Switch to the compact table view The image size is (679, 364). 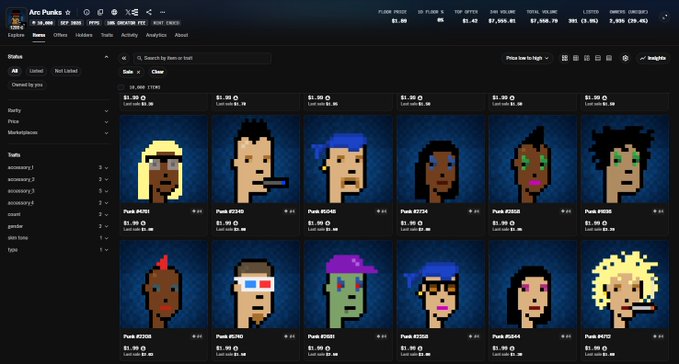(x=609, y=58)
